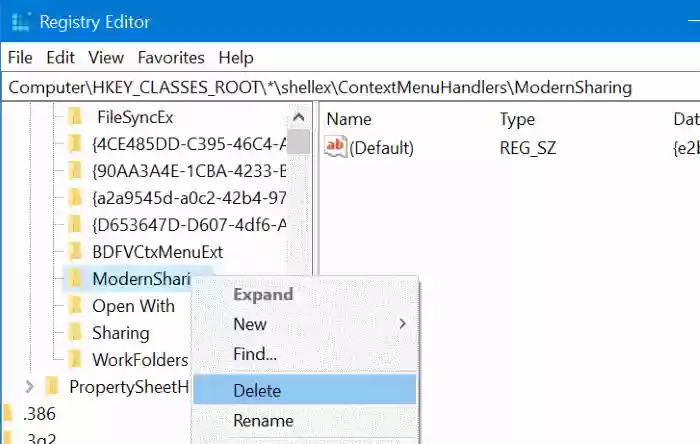Click the .386 key folder icon
Image resolution: width=700 pixels, height=444 pixels.
point(8,414)
